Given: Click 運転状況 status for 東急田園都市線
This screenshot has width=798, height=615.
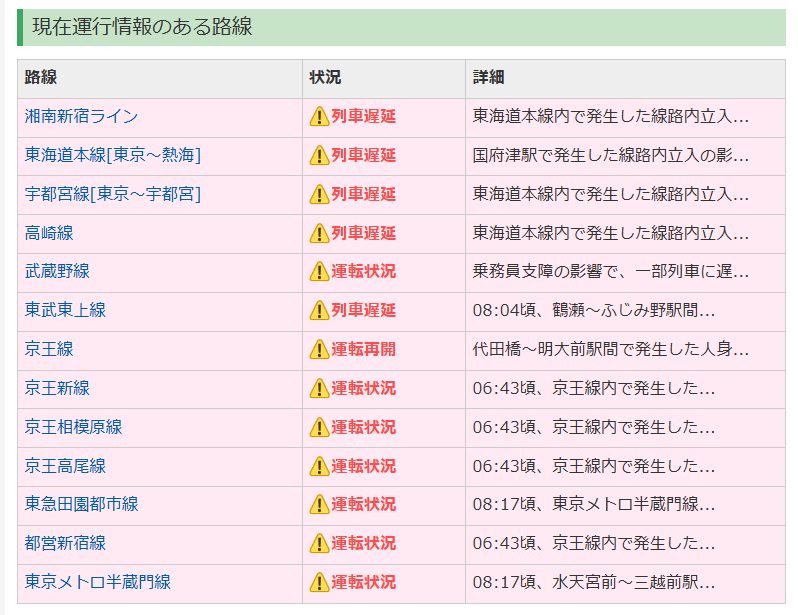Looking at the screenshot, I should (363, 505).
